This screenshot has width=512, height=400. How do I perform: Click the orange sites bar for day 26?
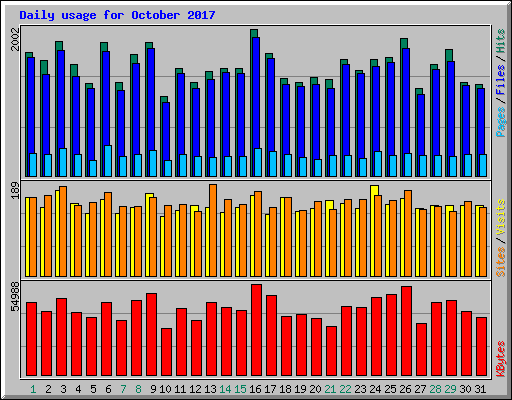pyautogui.click(x=408, y=233)
